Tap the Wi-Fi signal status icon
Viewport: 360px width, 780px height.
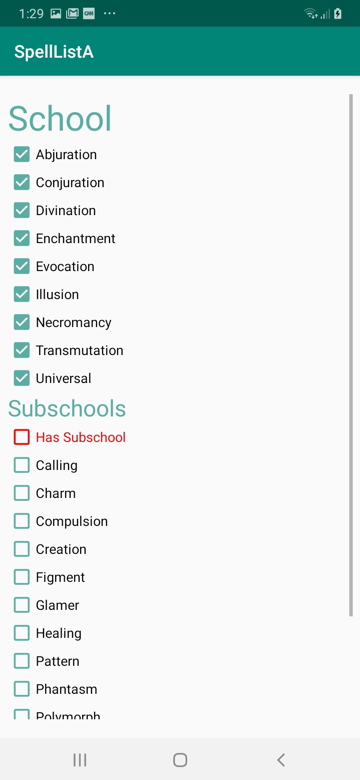[311, 13]
